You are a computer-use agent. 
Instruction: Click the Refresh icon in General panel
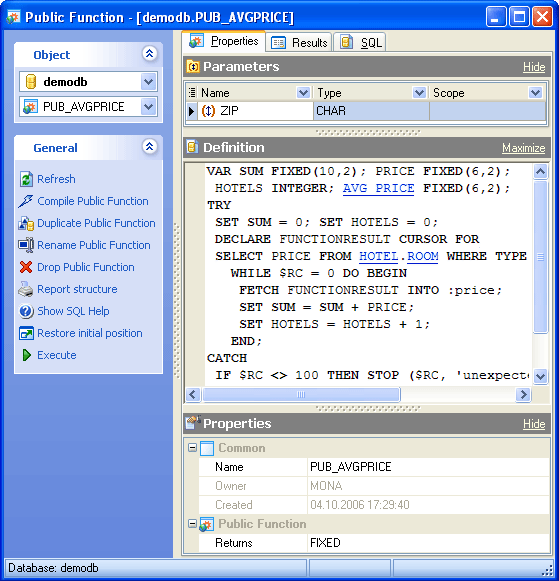point(26,179)
